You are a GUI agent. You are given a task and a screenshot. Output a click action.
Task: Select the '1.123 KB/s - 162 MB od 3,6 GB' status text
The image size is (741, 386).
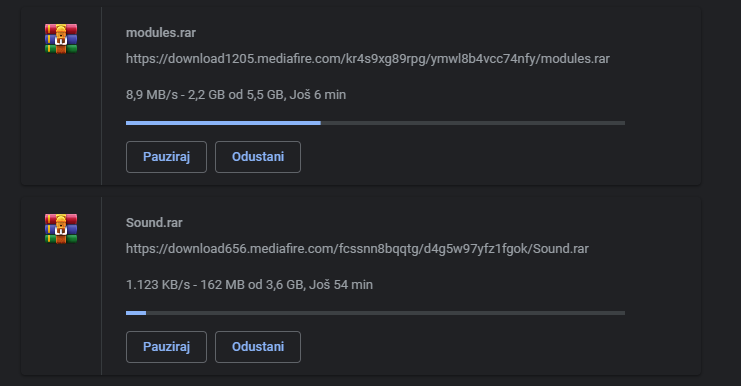pos(215,285)
